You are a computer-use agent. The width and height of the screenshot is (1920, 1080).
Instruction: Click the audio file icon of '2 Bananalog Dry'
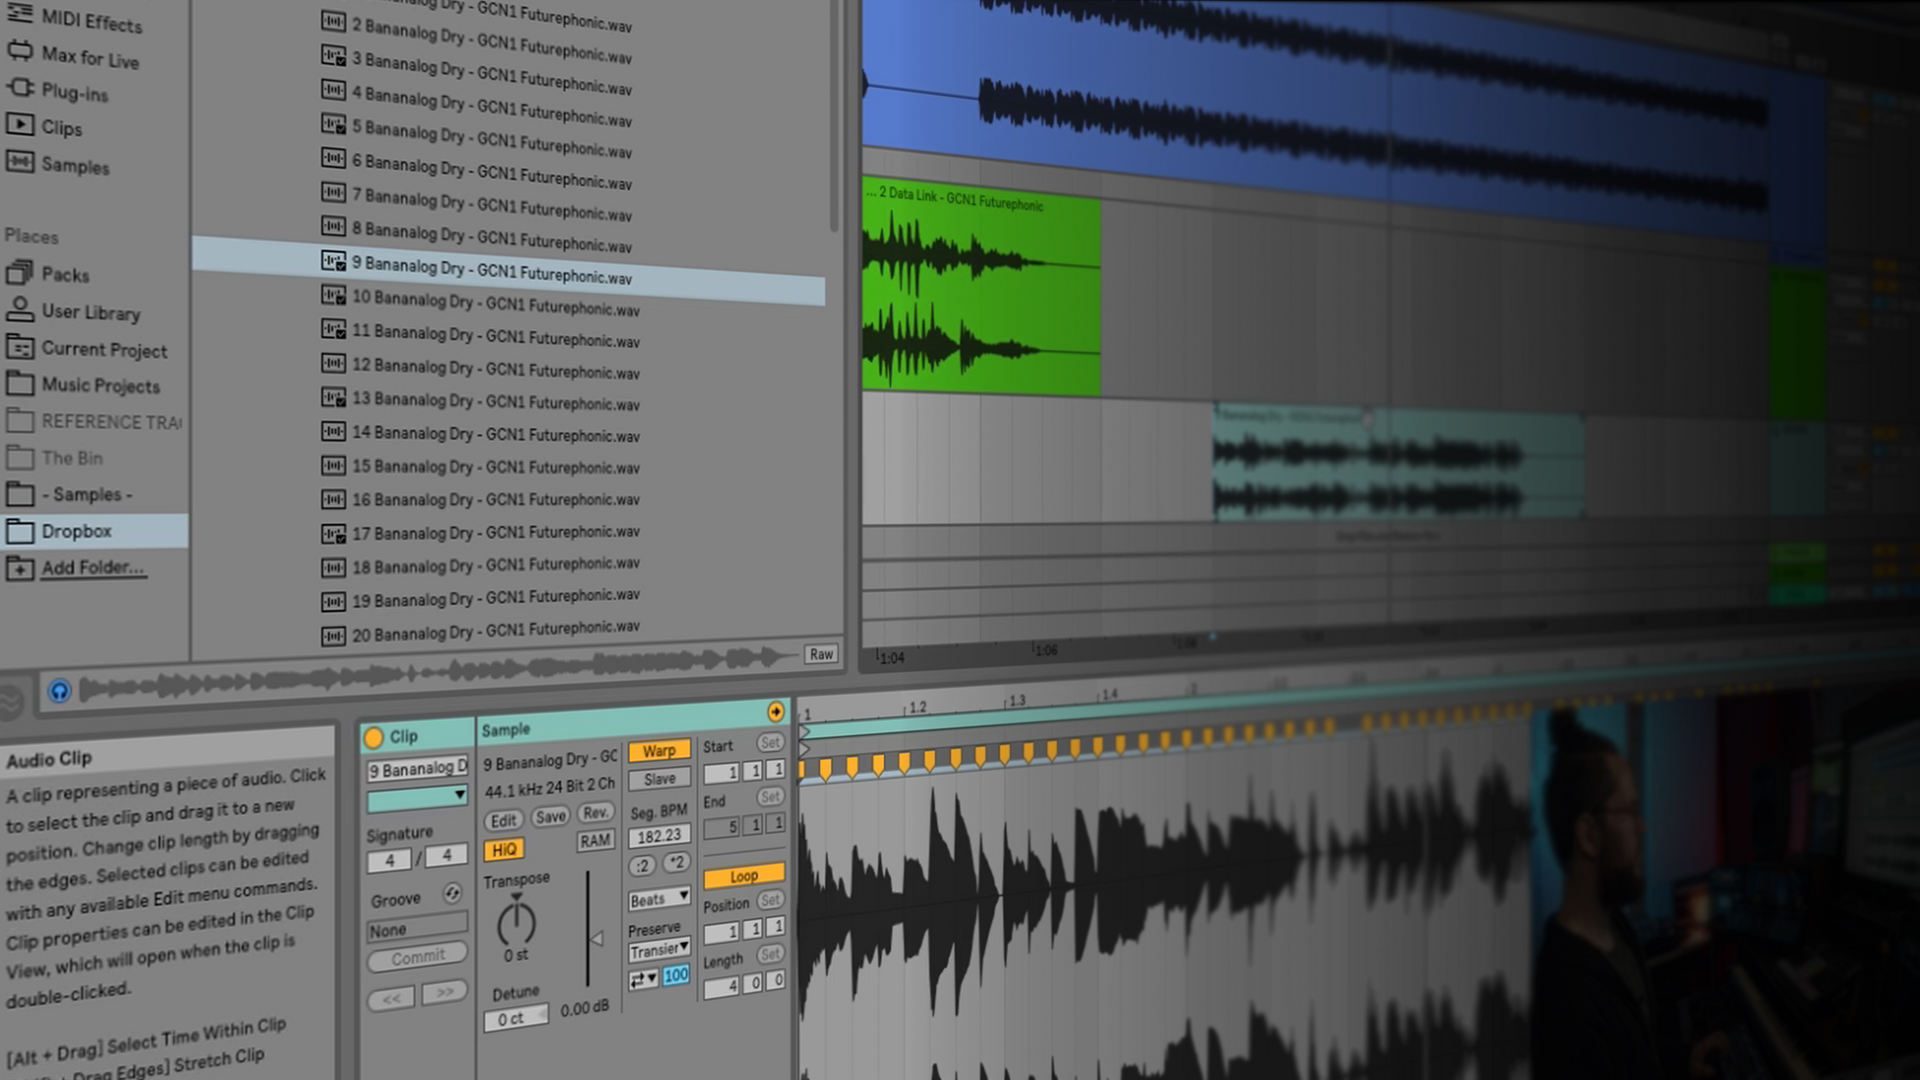click(333, 22)
